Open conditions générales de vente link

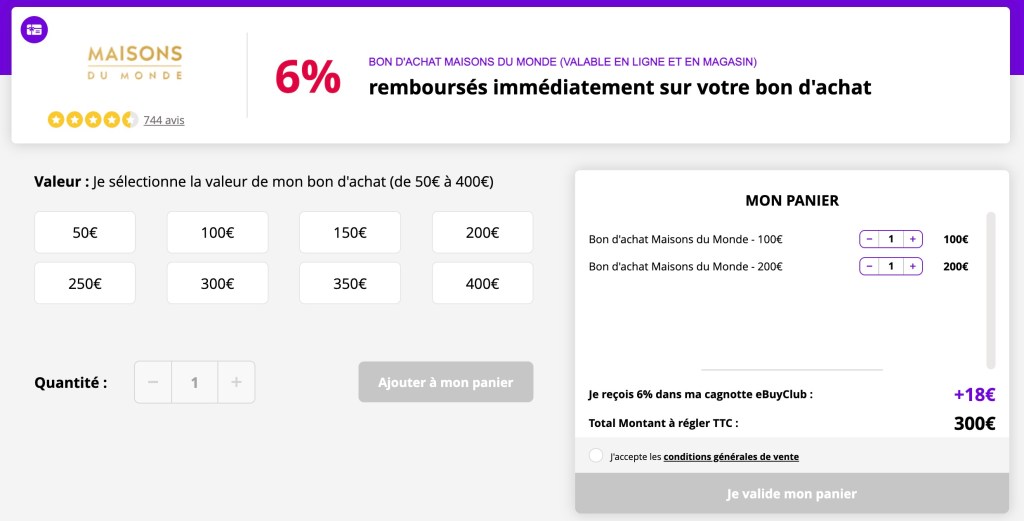pyautogui.click(x=731, y=457)
